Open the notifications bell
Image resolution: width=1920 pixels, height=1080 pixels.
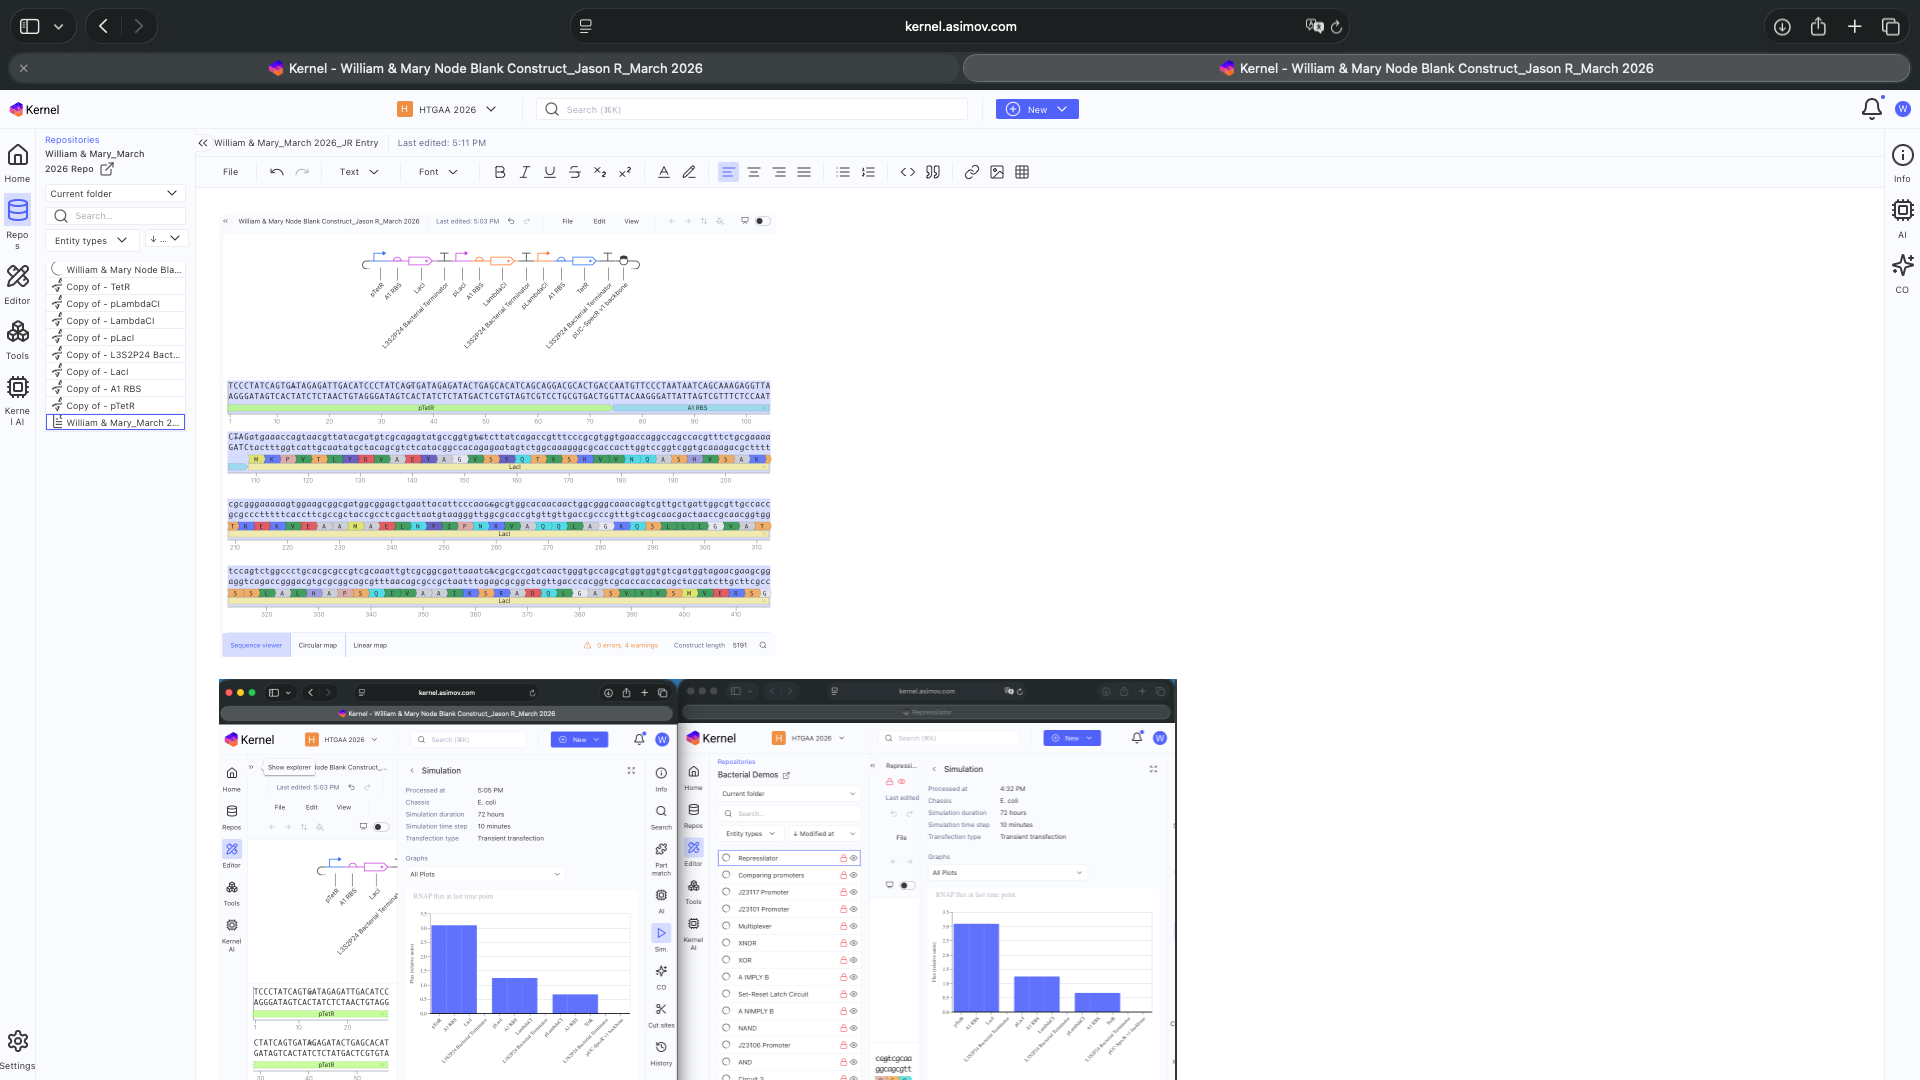click(1871, 109)
